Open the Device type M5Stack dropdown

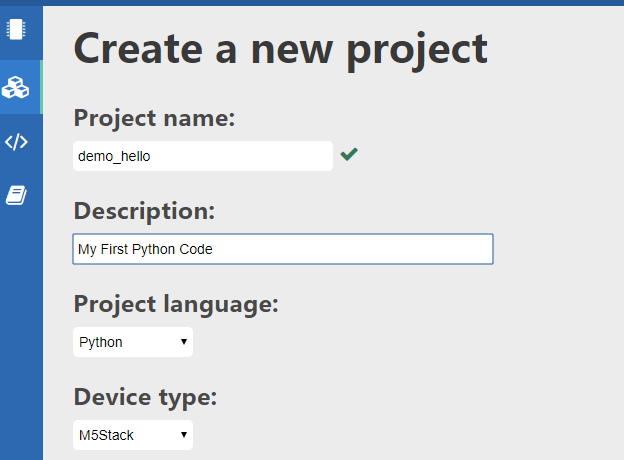pyautogui.click(x=133, y=435)
